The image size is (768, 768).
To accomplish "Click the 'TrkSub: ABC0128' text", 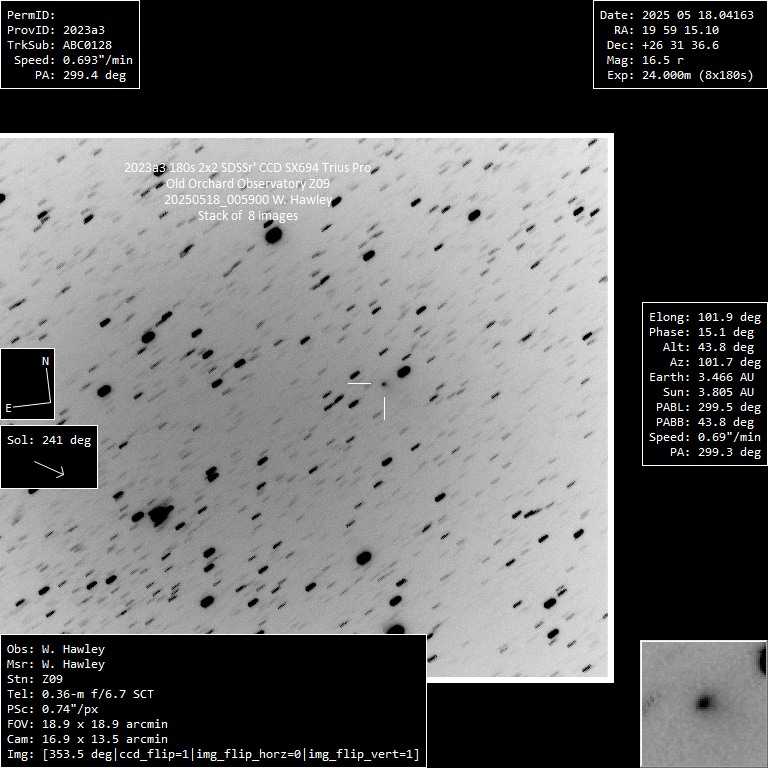I will tap(59, 45).
